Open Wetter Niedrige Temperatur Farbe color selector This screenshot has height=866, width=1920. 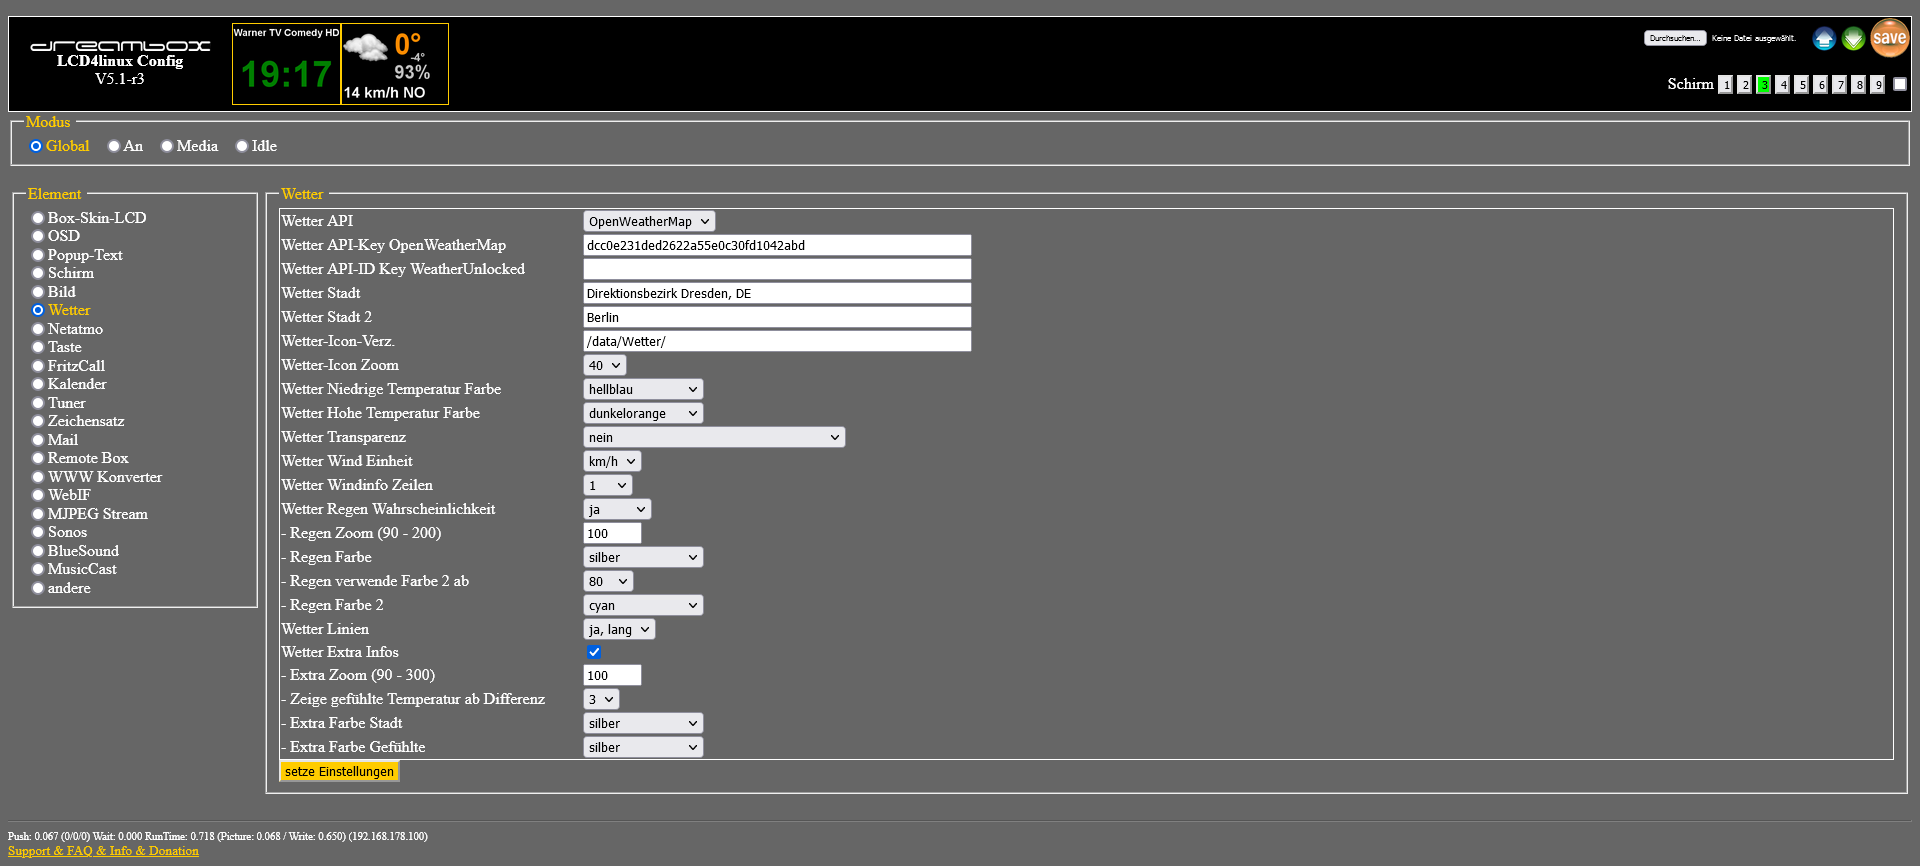click(x=643, y=389)
